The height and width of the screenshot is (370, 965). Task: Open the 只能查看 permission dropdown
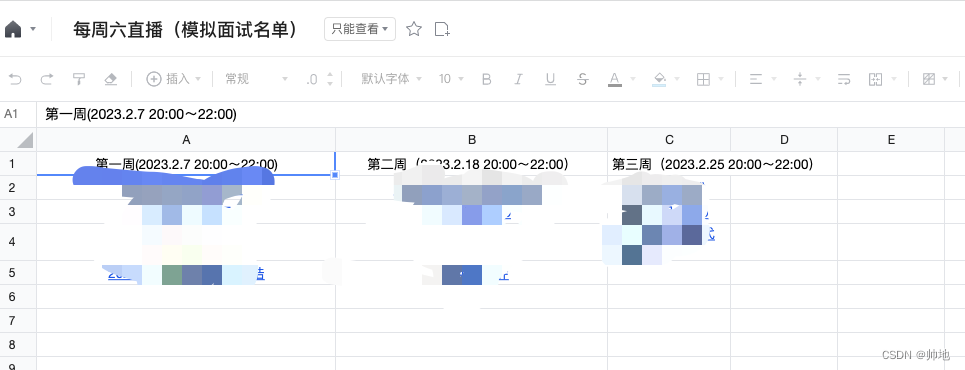point(360,29)
